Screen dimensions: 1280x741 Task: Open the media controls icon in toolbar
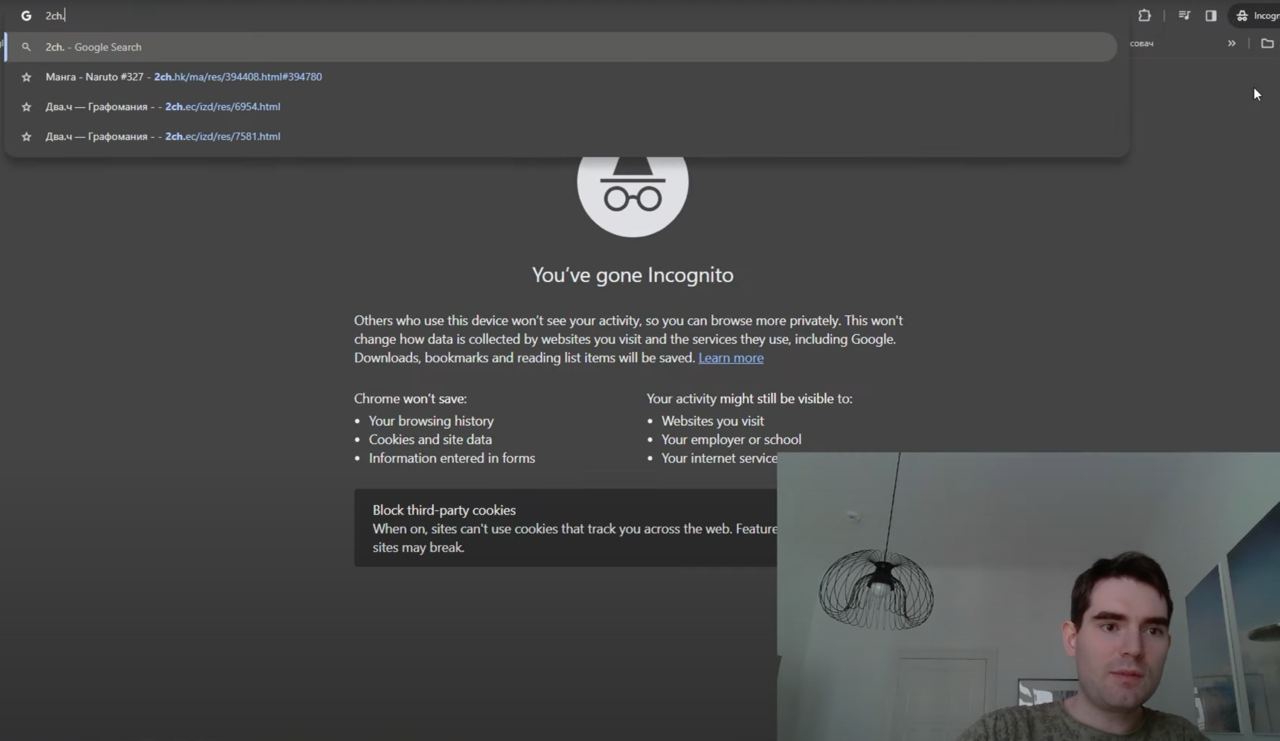(x=1184, y=16)
